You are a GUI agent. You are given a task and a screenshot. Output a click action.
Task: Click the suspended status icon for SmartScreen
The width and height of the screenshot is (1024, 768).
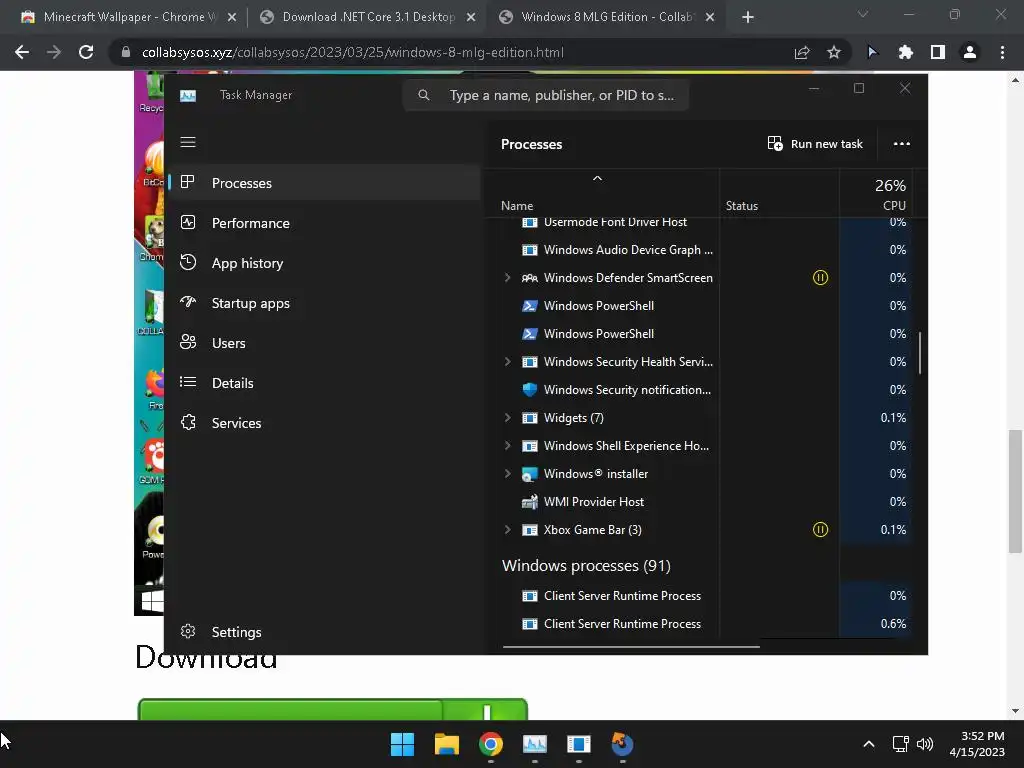(x=820, y=278)
